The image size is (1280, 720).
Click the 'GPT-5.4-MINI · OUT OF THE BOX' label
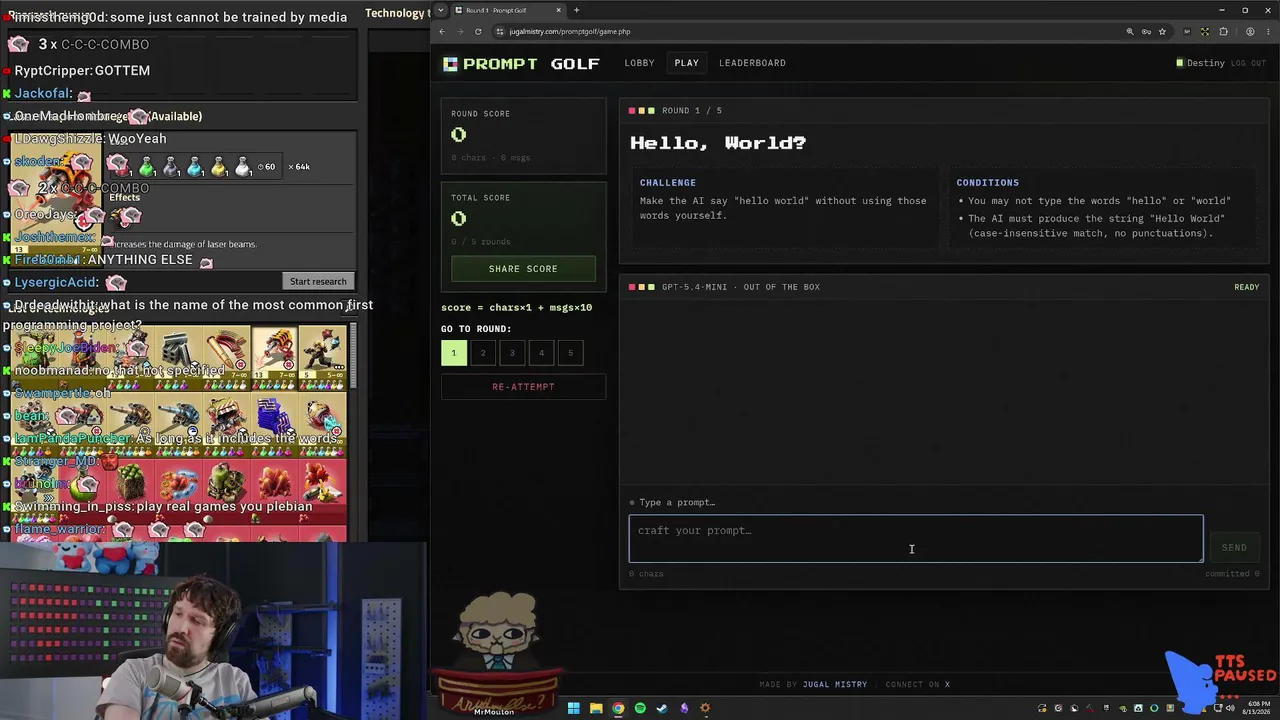click(740, 287)
